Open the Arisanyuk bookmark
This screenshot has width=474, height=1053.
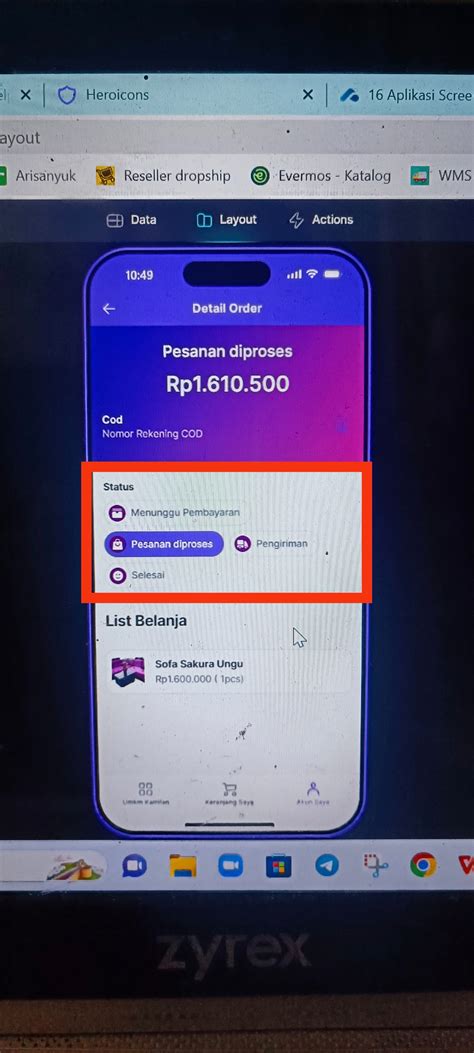coord(38,176)
